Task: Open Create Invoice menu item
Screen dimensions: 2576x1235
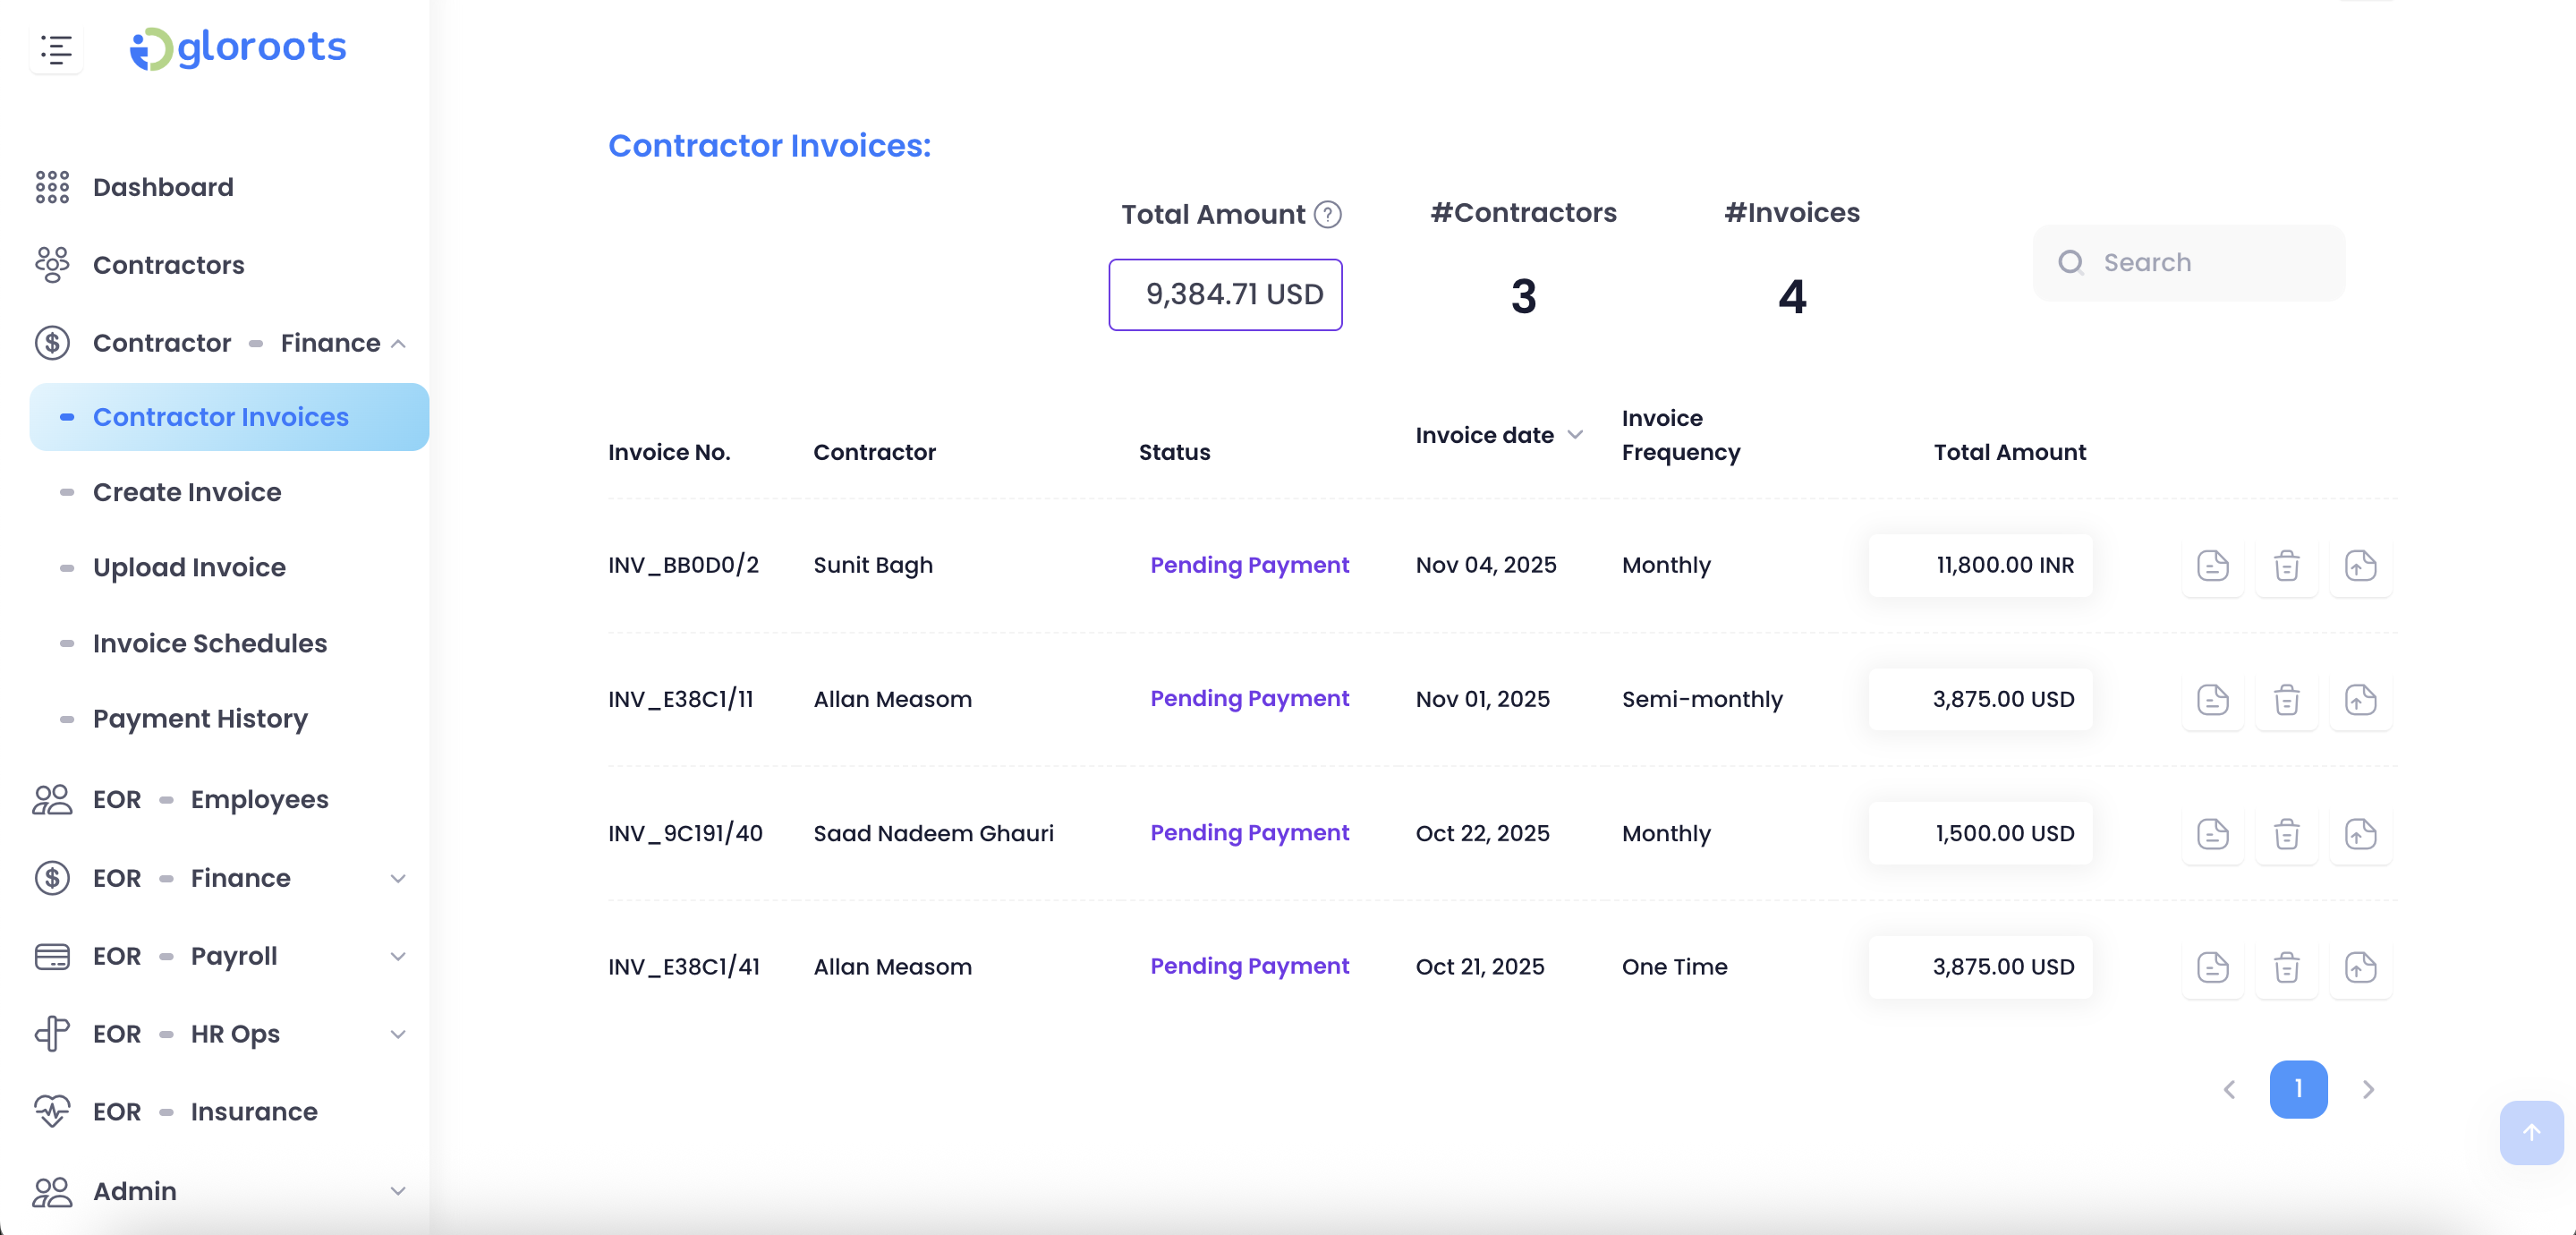Action: pyautogui.click(x=187, y=492)
